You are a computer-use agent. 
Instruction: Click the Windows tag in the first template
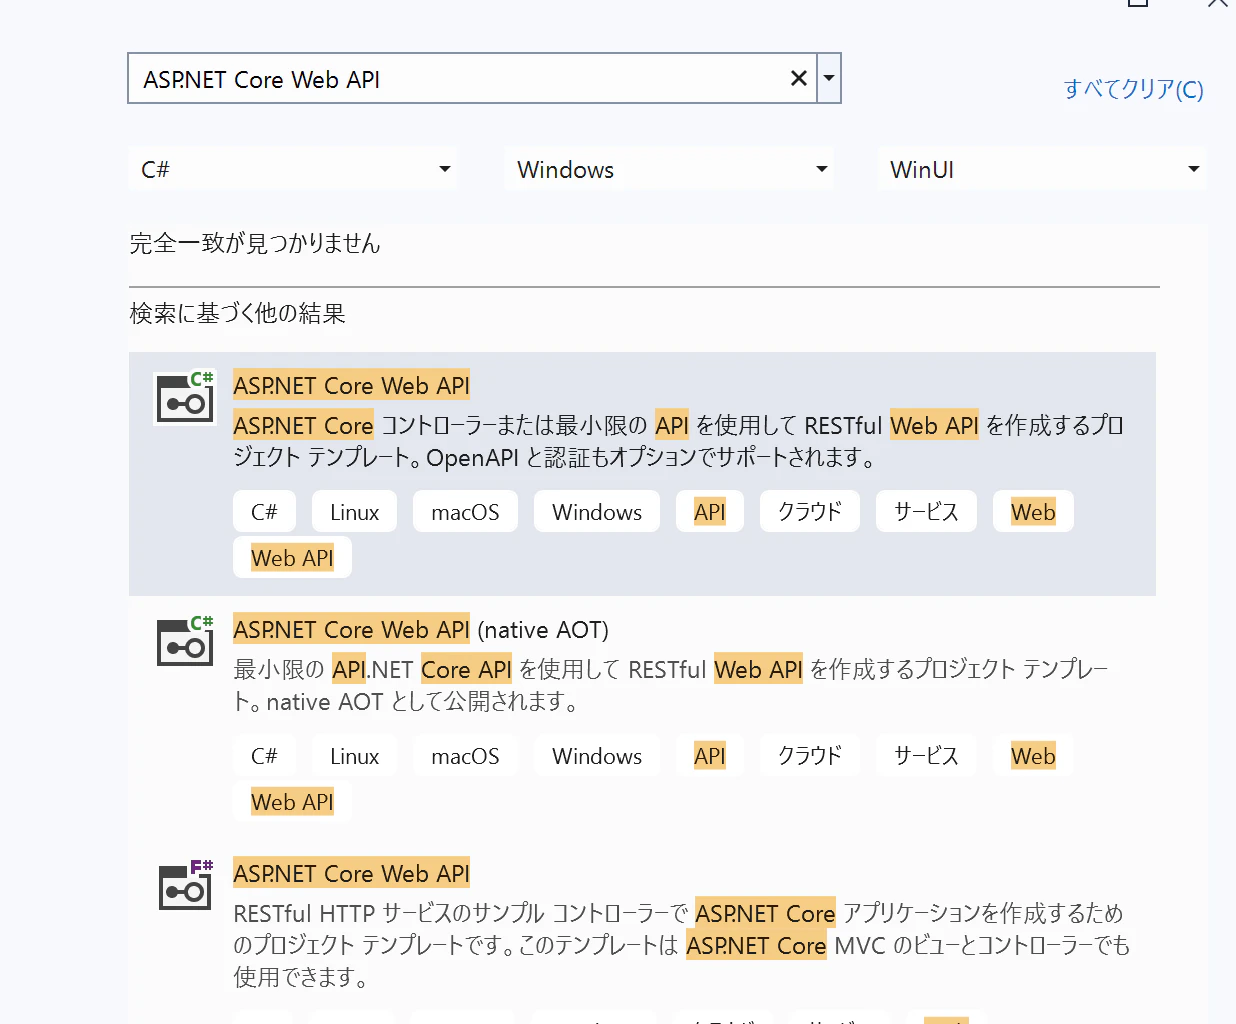click(x=597, y=511)
